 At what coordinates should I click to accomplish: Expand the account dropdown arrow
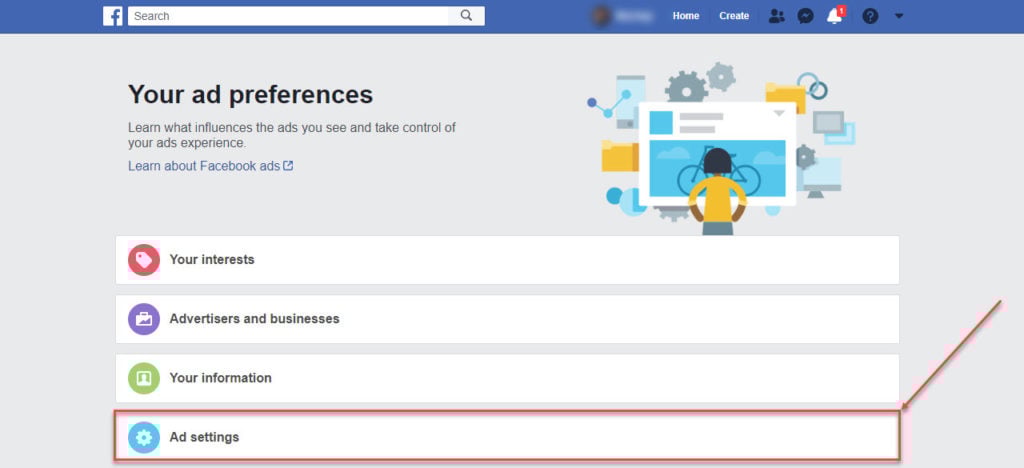(899, 16)
